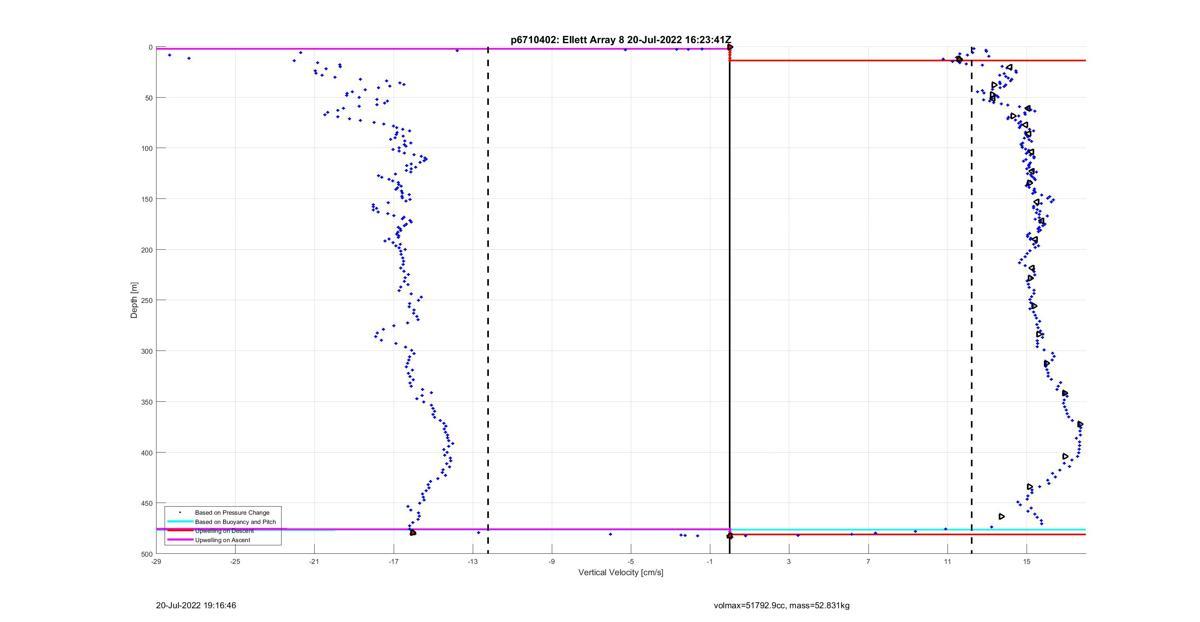Image resolution: width=1200 pixels, height=622 pixels.
Task: Click the x-axis tick label 11
Action: [x=947, y=562]
